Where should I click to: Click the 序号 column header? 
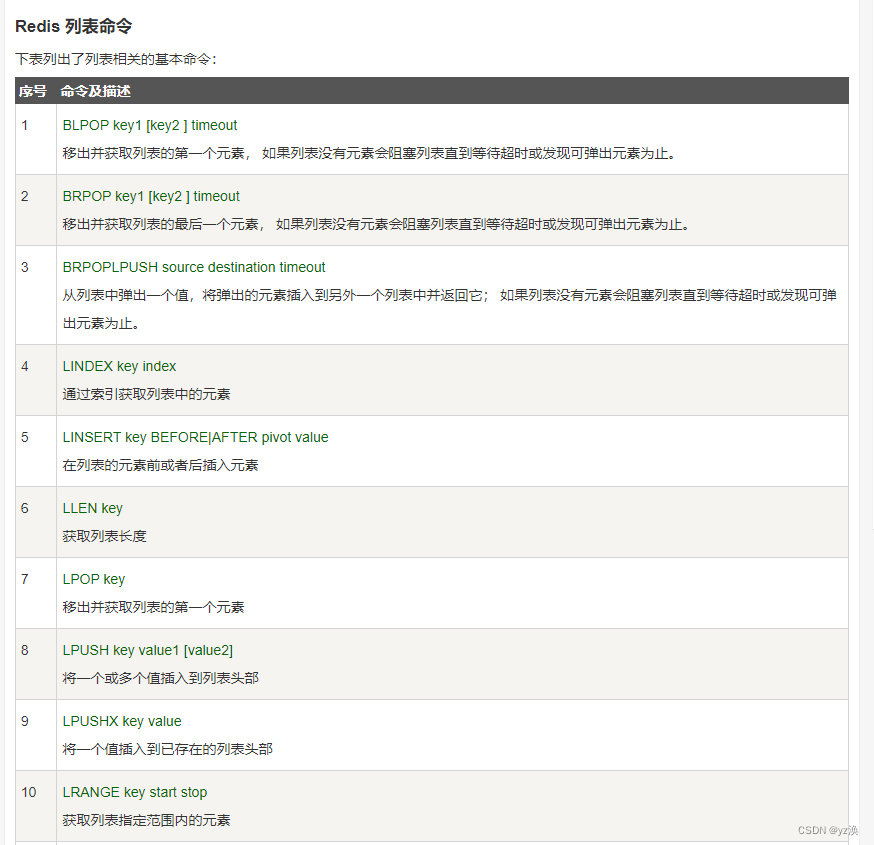coord(29,91)
